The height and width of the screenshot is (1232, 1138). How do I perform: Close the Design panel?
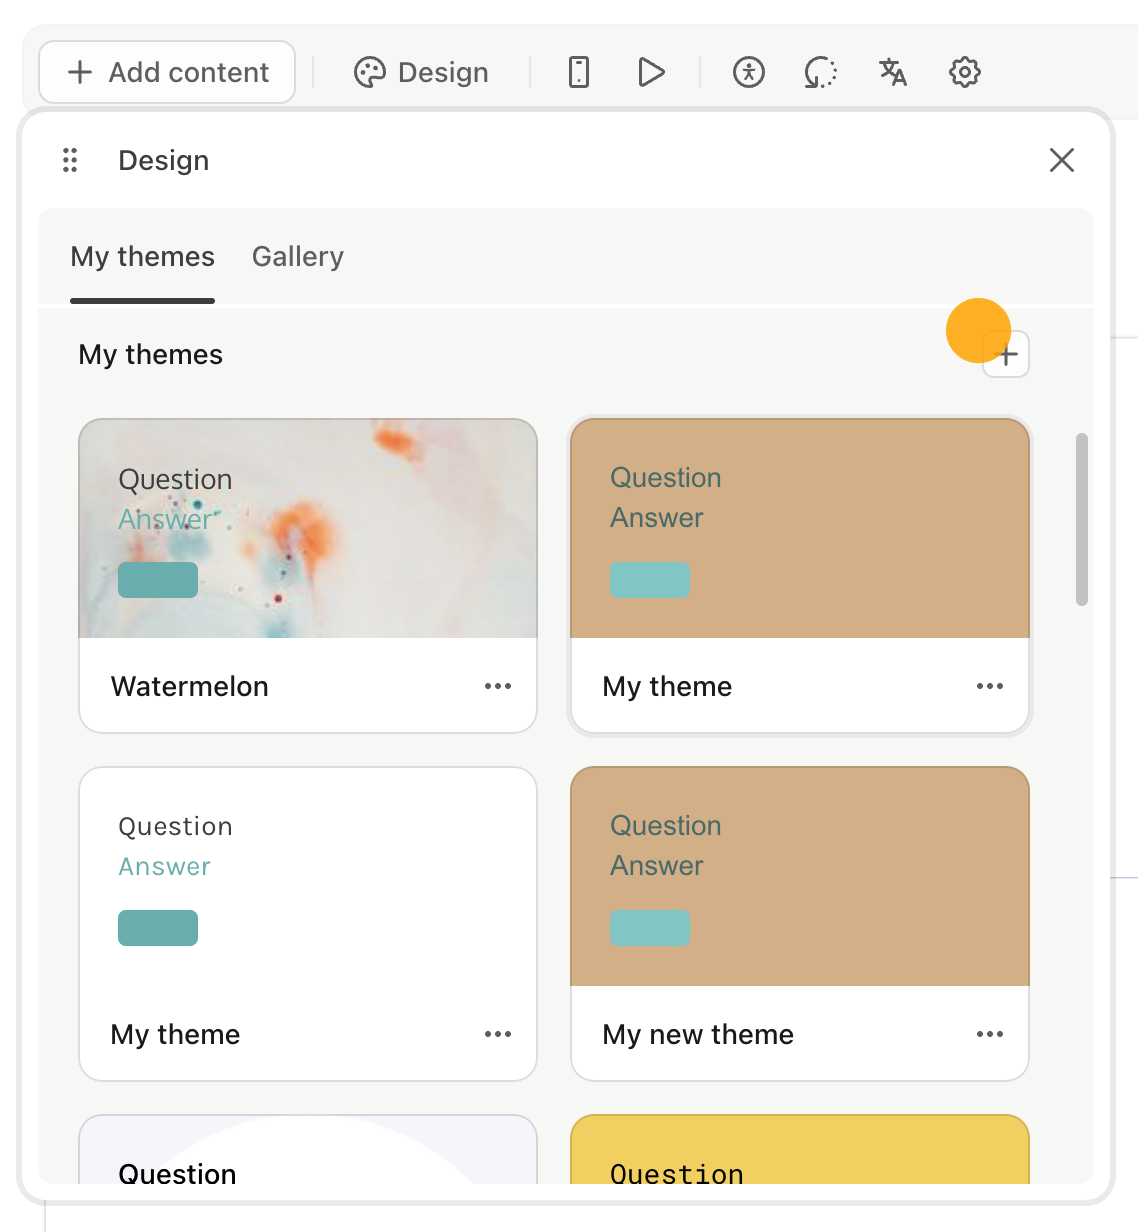(1061, 160)
